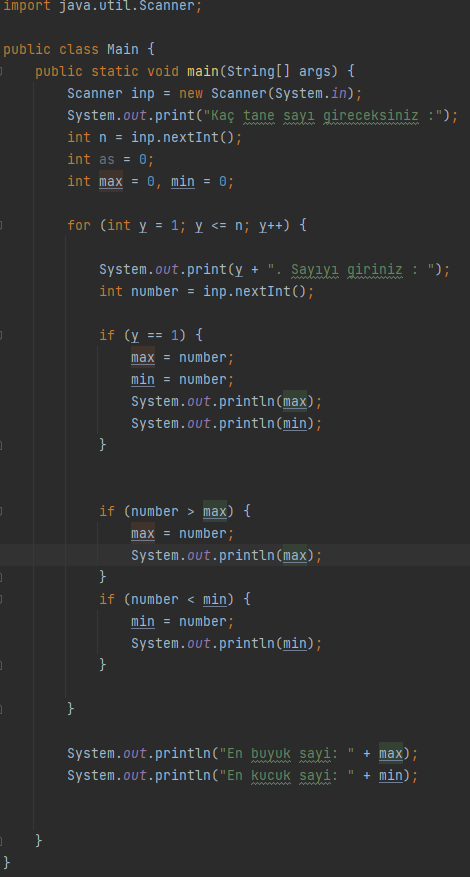Screen dimensions: 470x877
Task: Click the greyed unused variable 'as'
Action: (x=107, y=159)
